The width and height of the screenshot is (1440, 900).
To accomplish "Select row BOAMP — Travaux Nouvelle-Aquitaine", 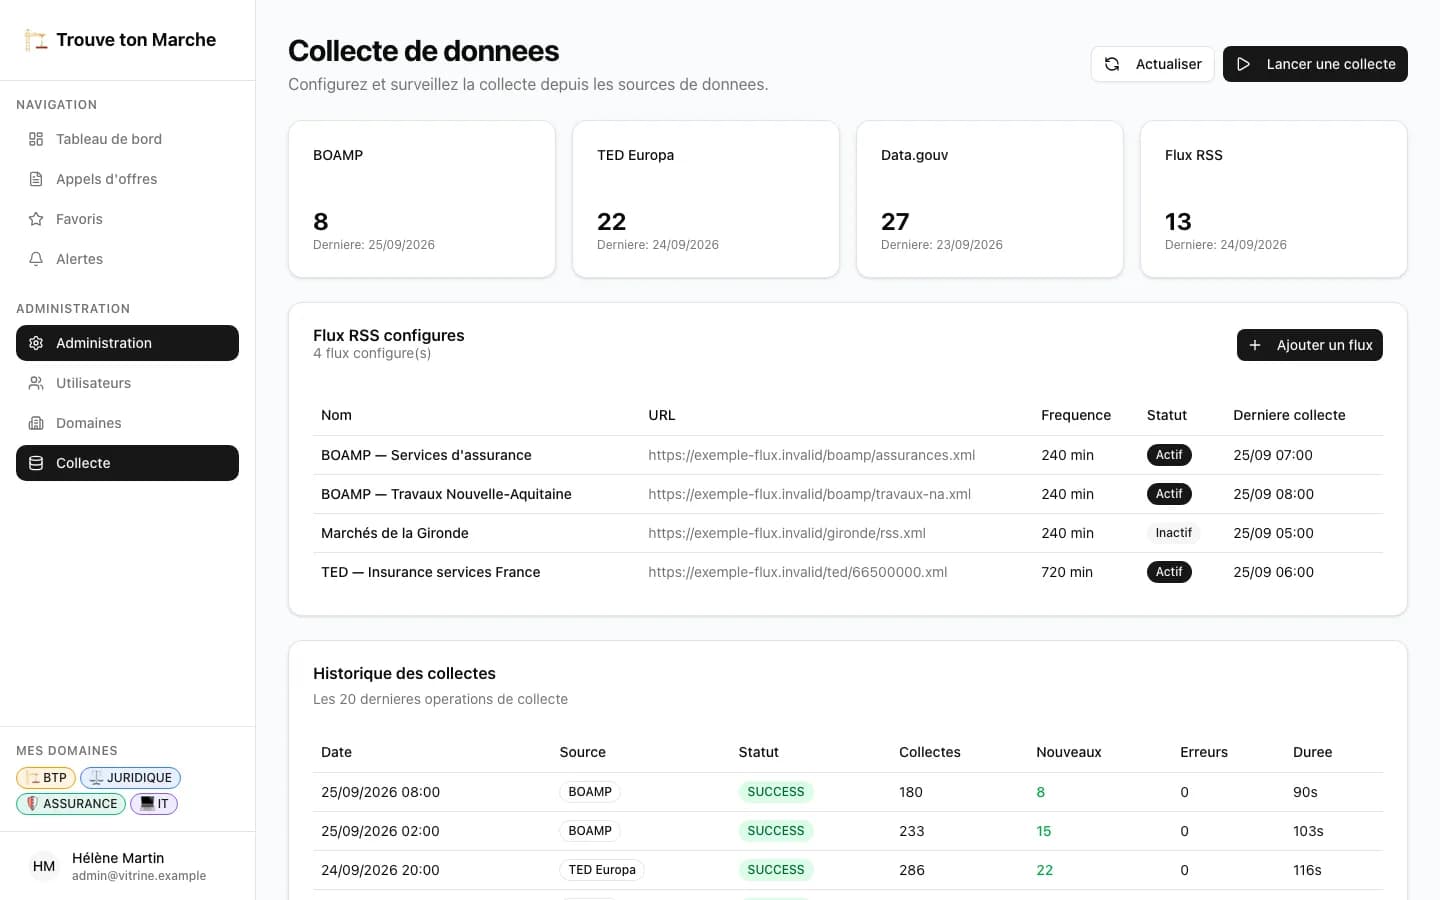I will [848, 494].
